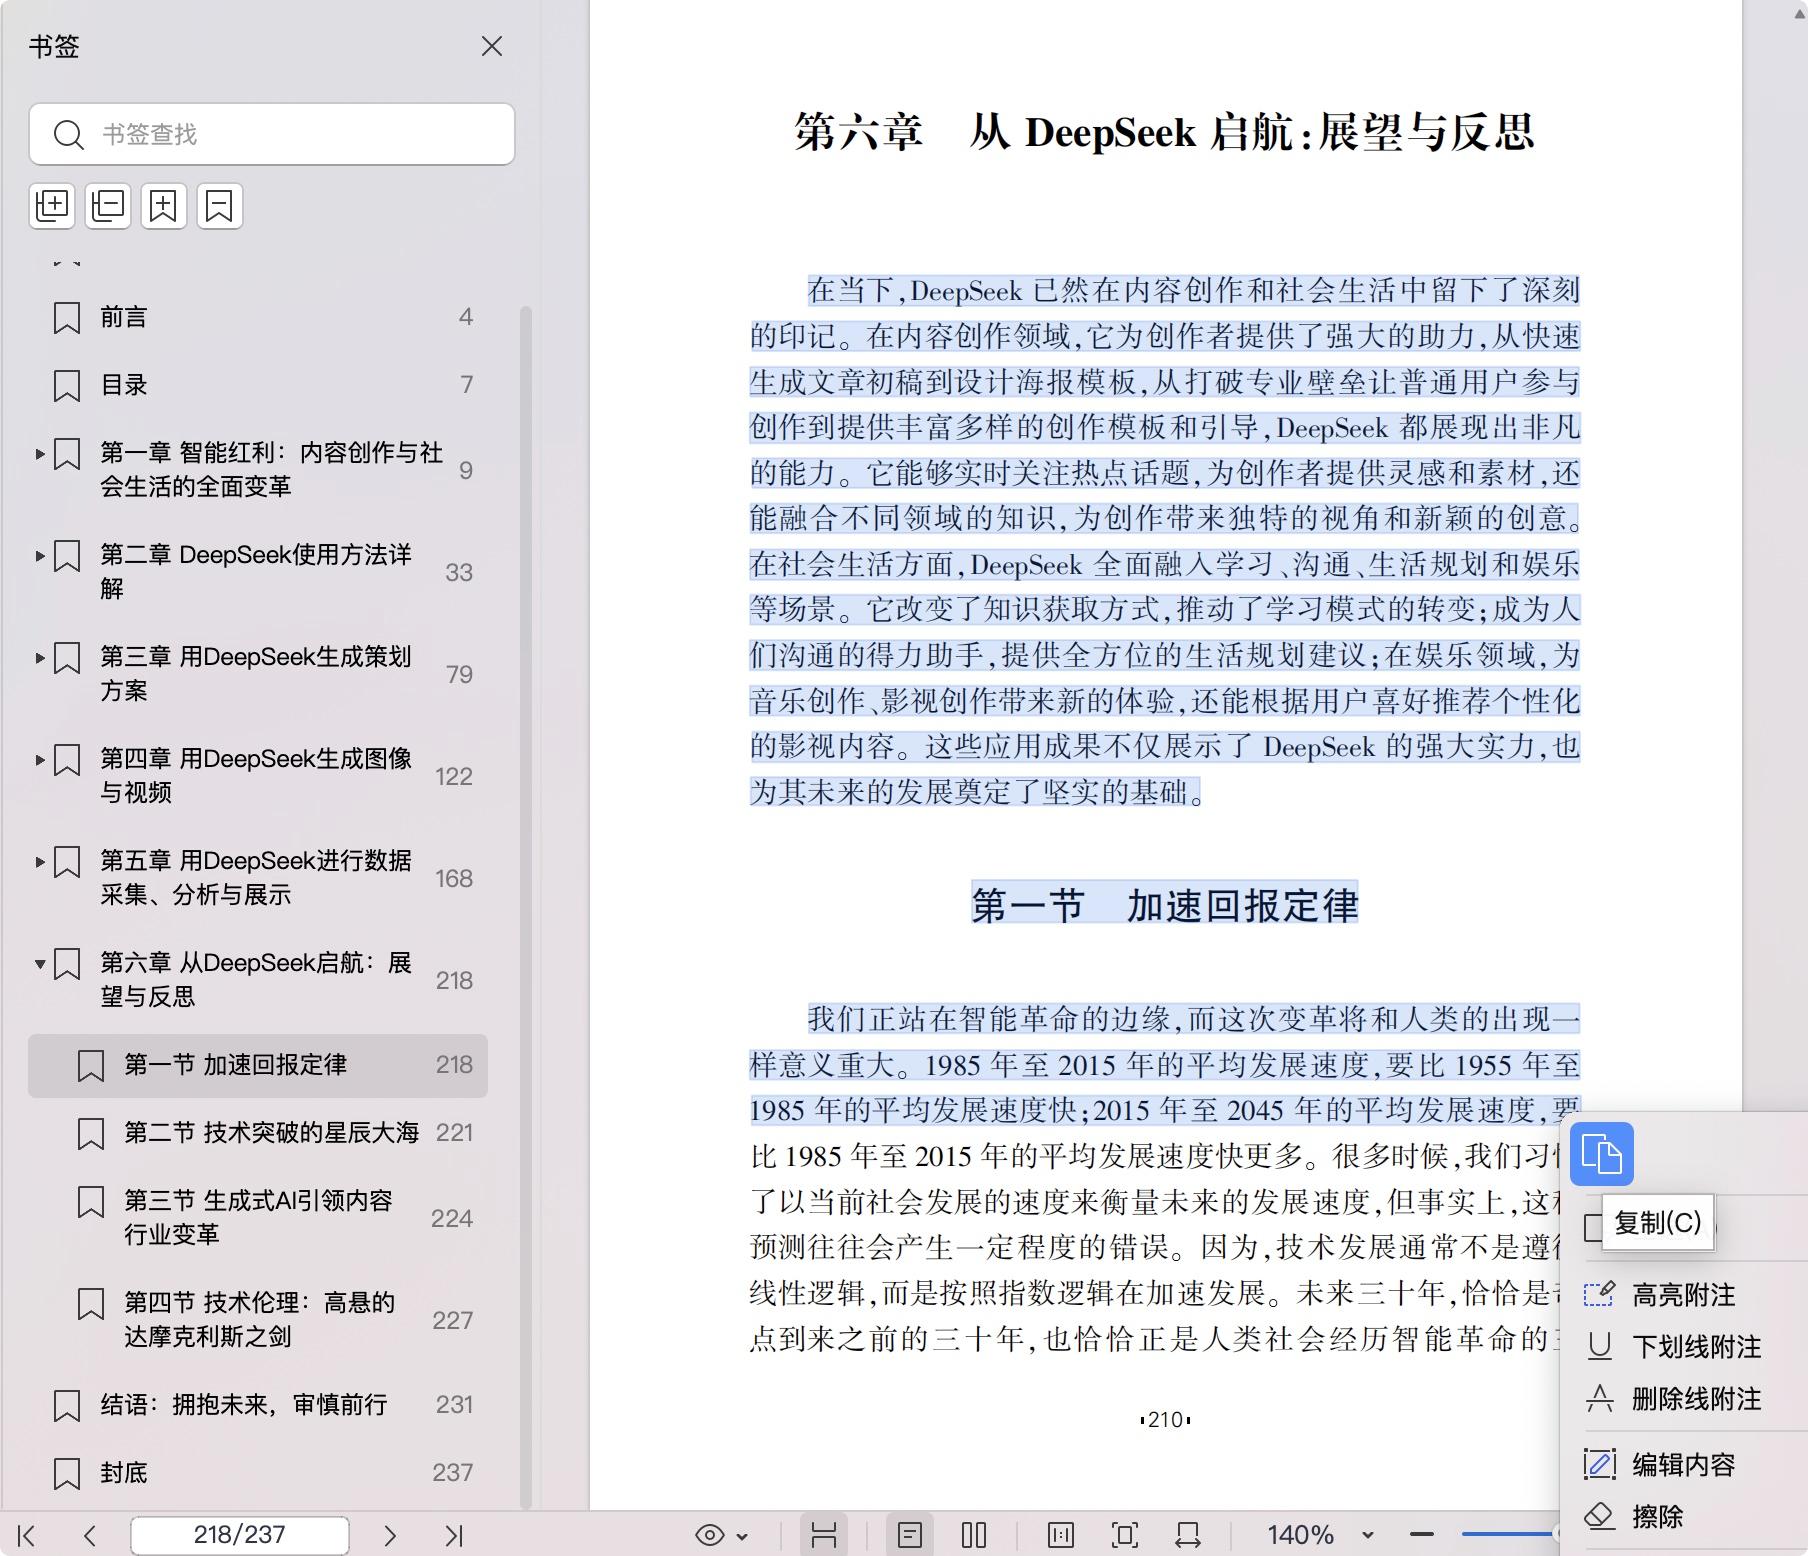Image resolution: width=1808 pixels, height=1556 pixels.
Task: Click the bookmark icon beside 前言
Action: point(67,318)
